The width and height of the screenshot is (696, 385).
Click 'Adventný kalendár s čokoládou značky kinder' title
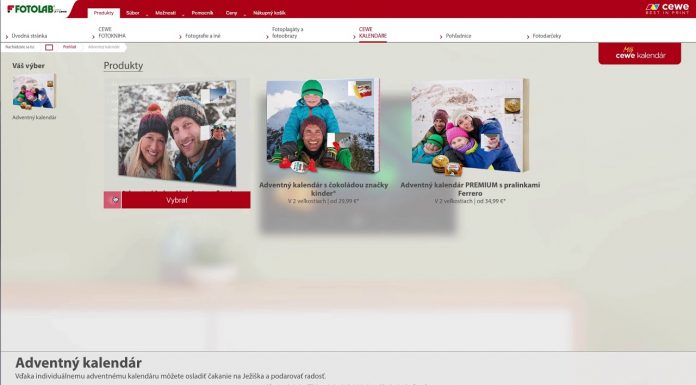coord(323,189)
